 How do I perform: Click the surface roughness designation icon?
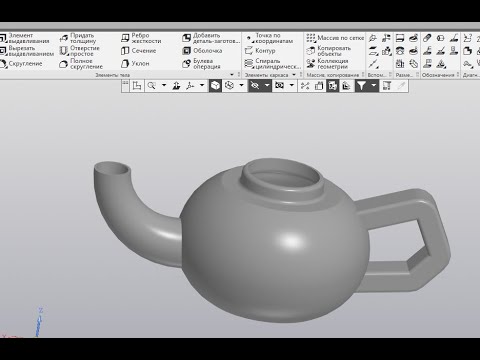(441, 51)
